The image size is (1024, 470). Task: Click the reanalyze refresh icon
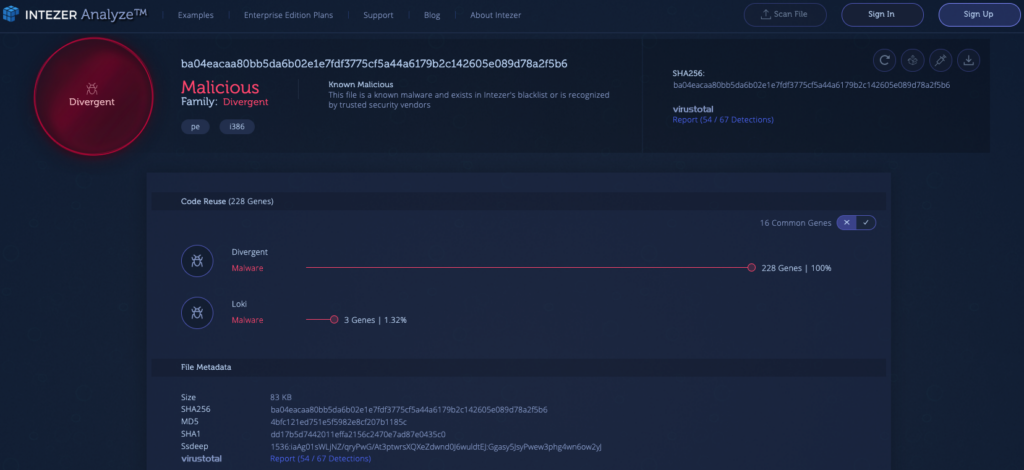(884, 61)
